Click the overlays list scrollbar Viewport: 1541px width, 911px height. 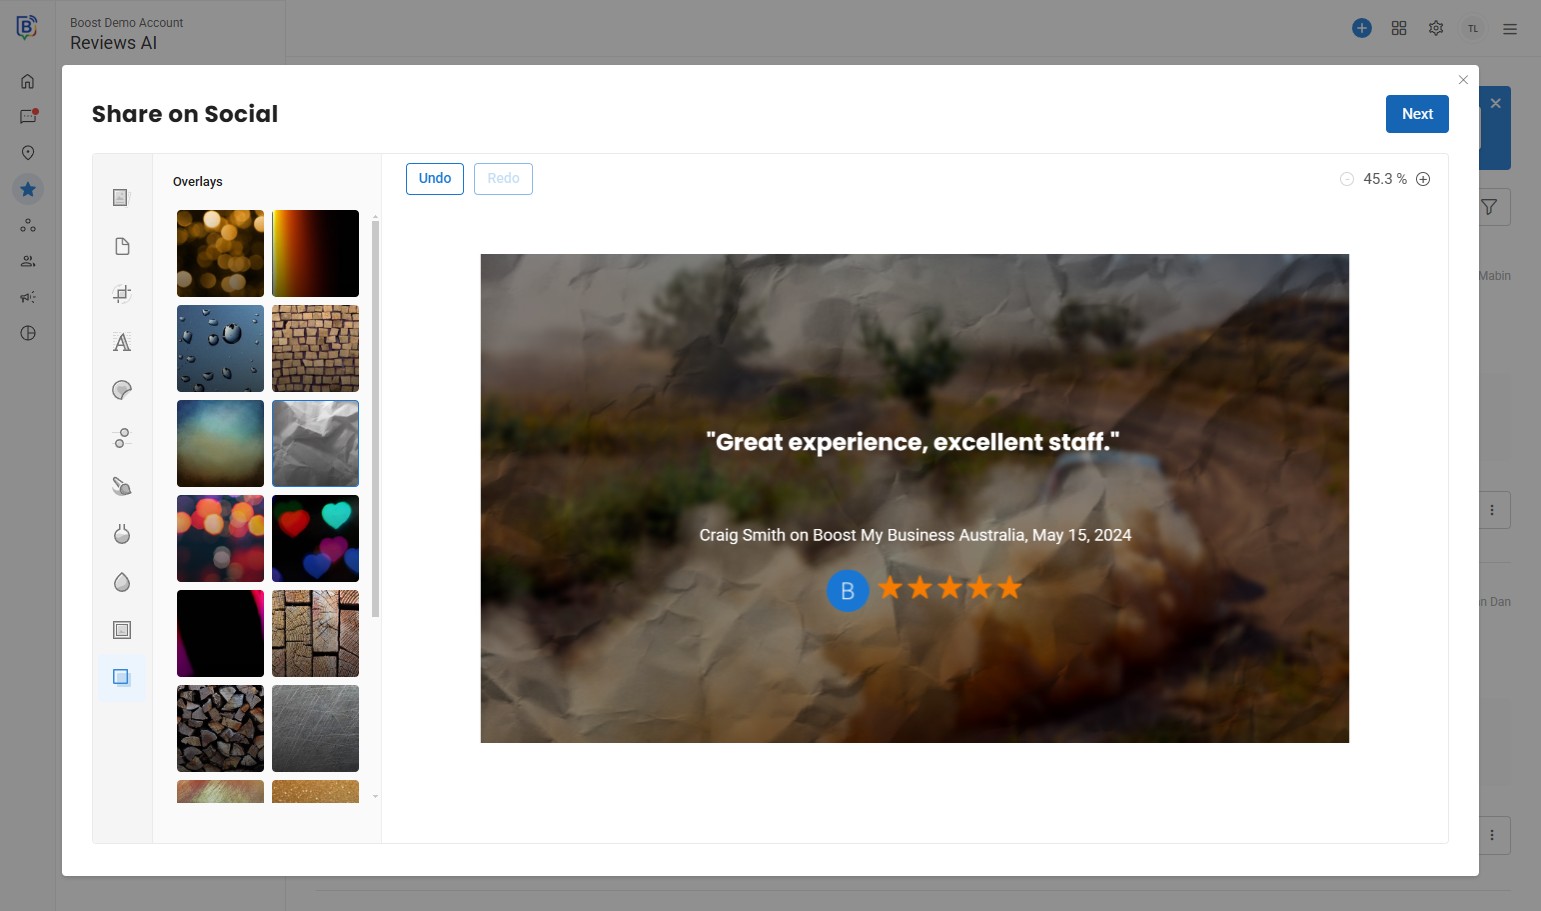pos(376,418)
